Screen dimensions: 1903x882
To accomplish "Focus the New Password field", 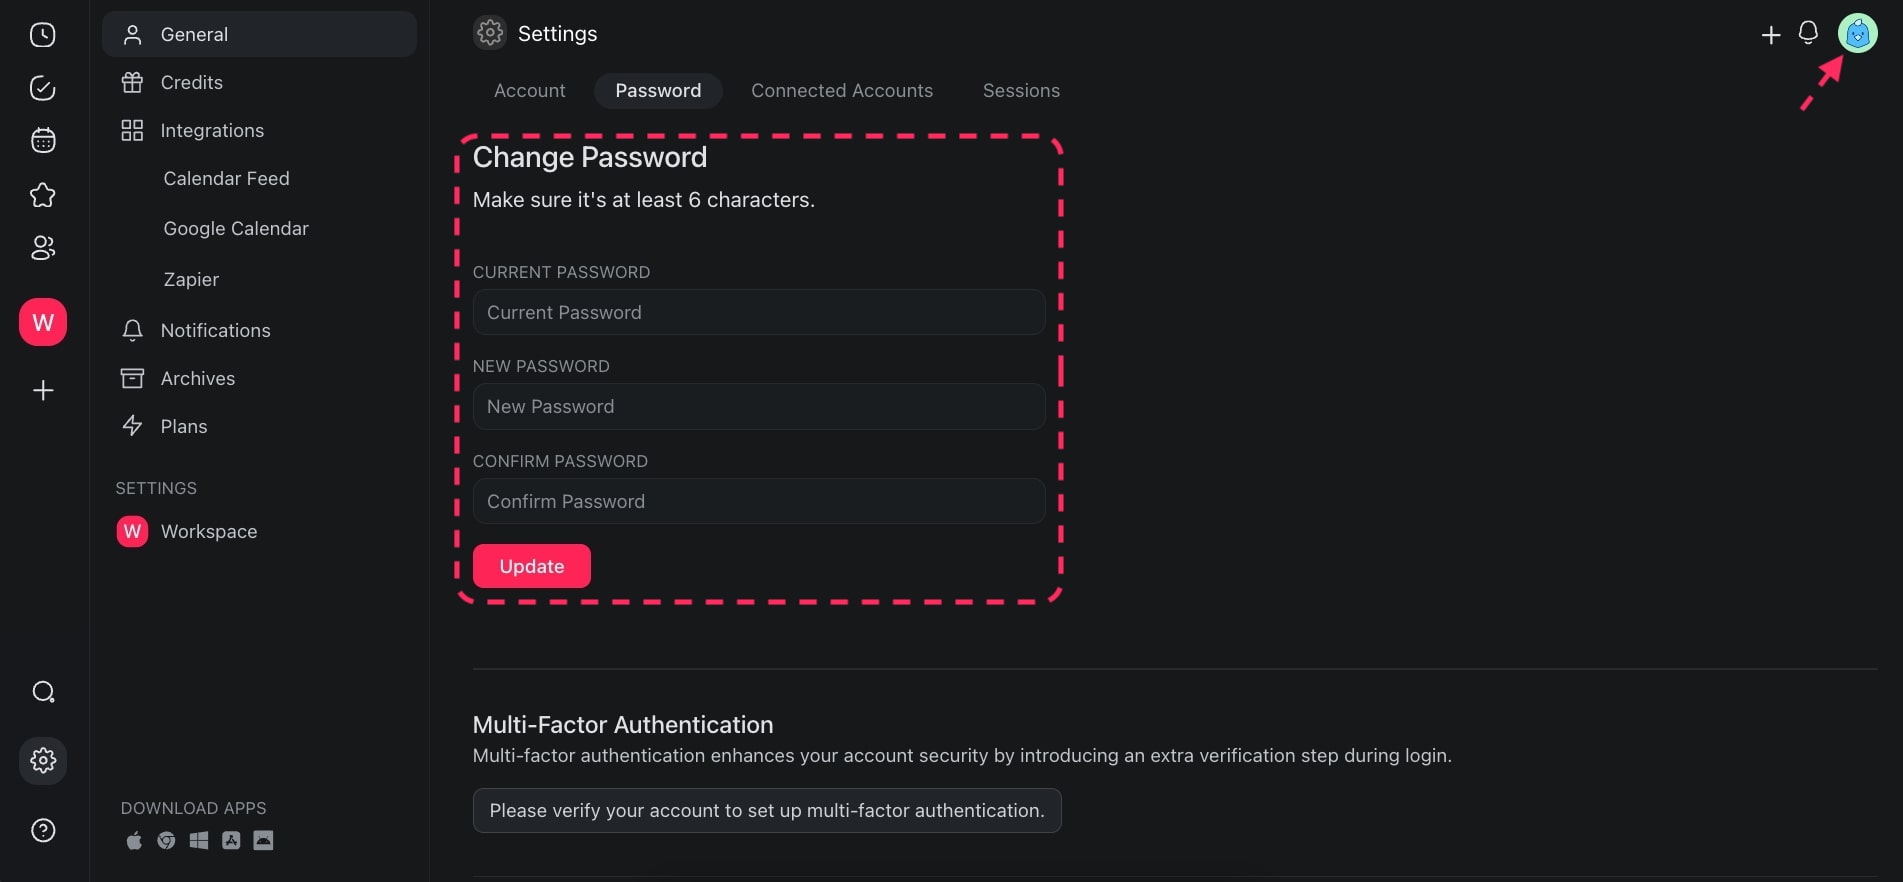I will (759, 406).
